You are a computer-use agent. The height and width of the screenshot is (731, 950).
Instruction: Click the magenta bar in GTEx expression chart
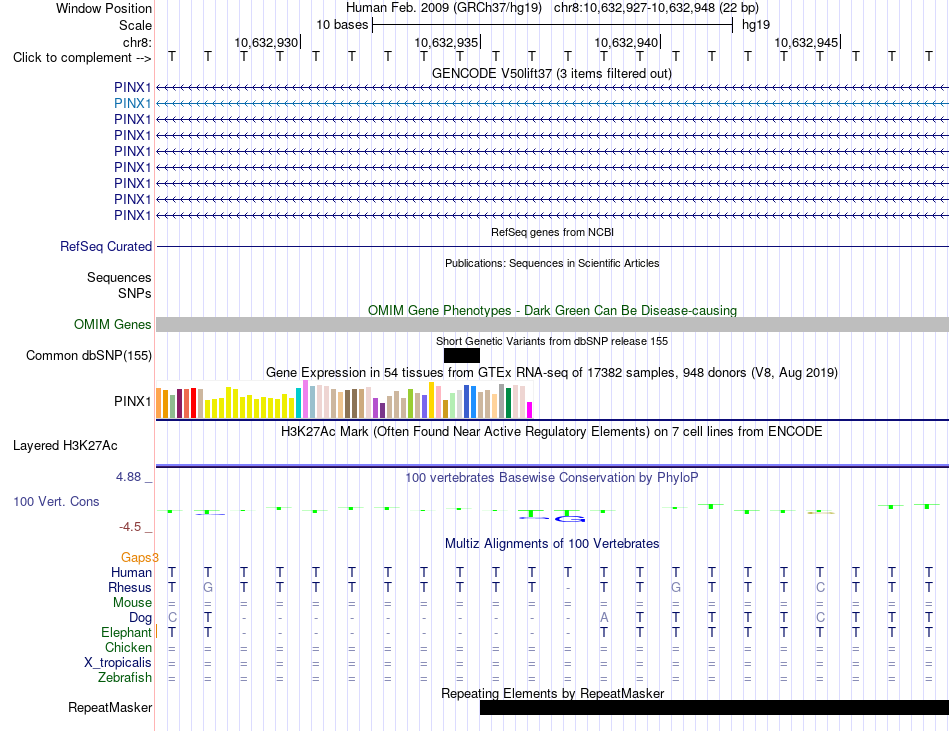(x=530, y=410)
